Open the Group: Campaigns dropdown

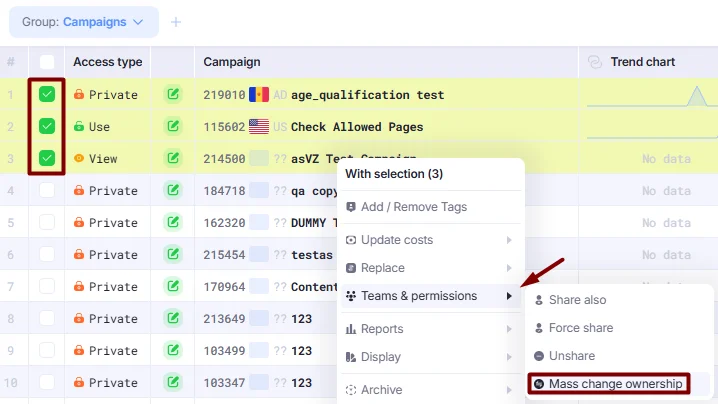point(84,22)
